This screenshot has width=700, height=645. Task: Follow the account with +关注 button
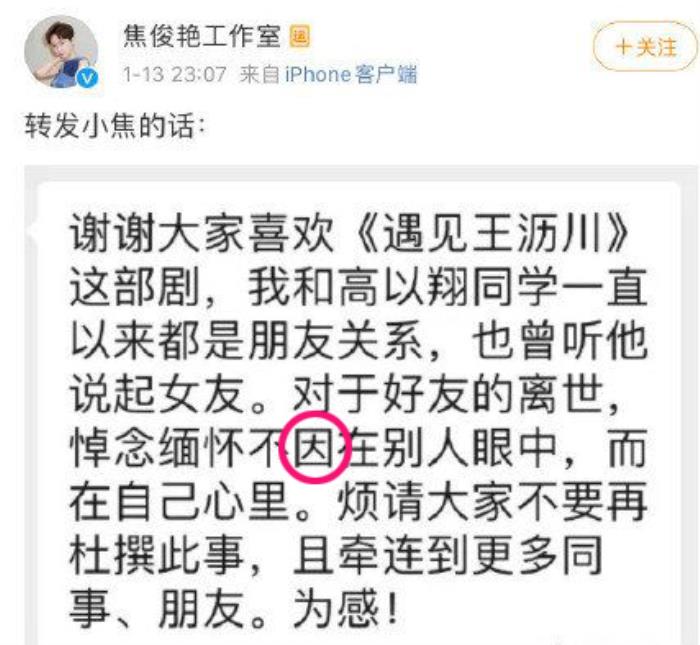pyautogui.click(x=646, y=47)
